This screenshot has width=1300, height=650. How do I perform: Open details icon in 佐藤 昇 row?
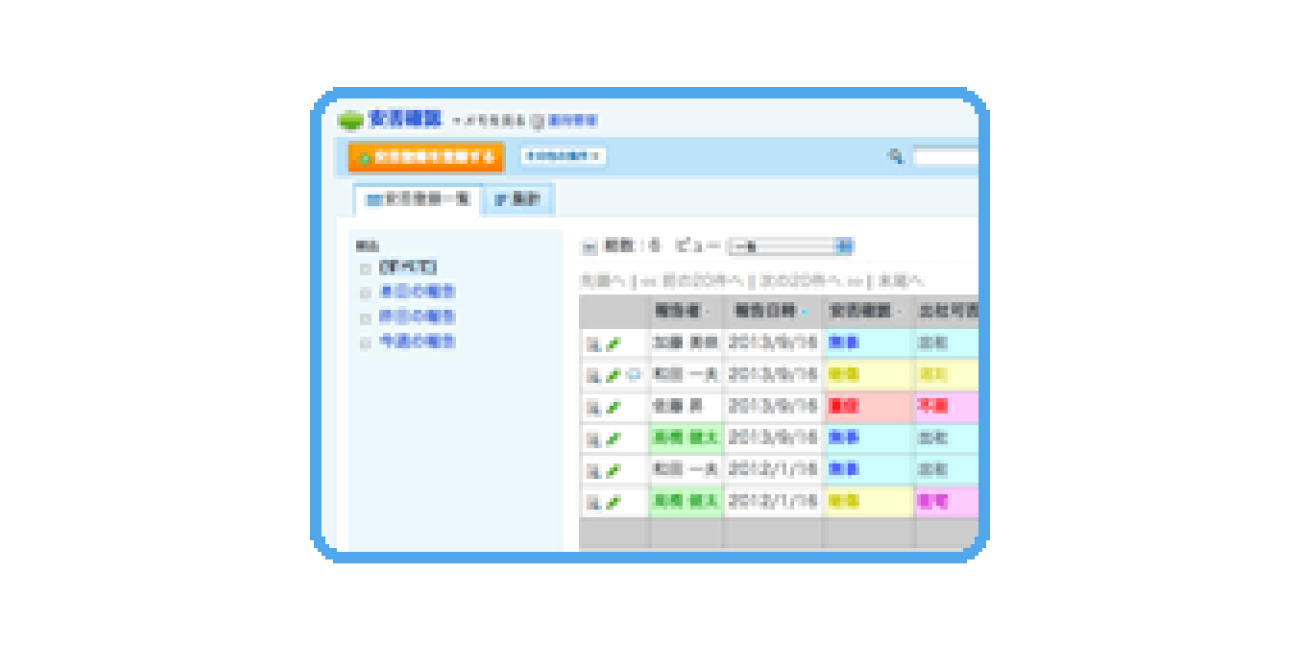click(x=593, y=408)
